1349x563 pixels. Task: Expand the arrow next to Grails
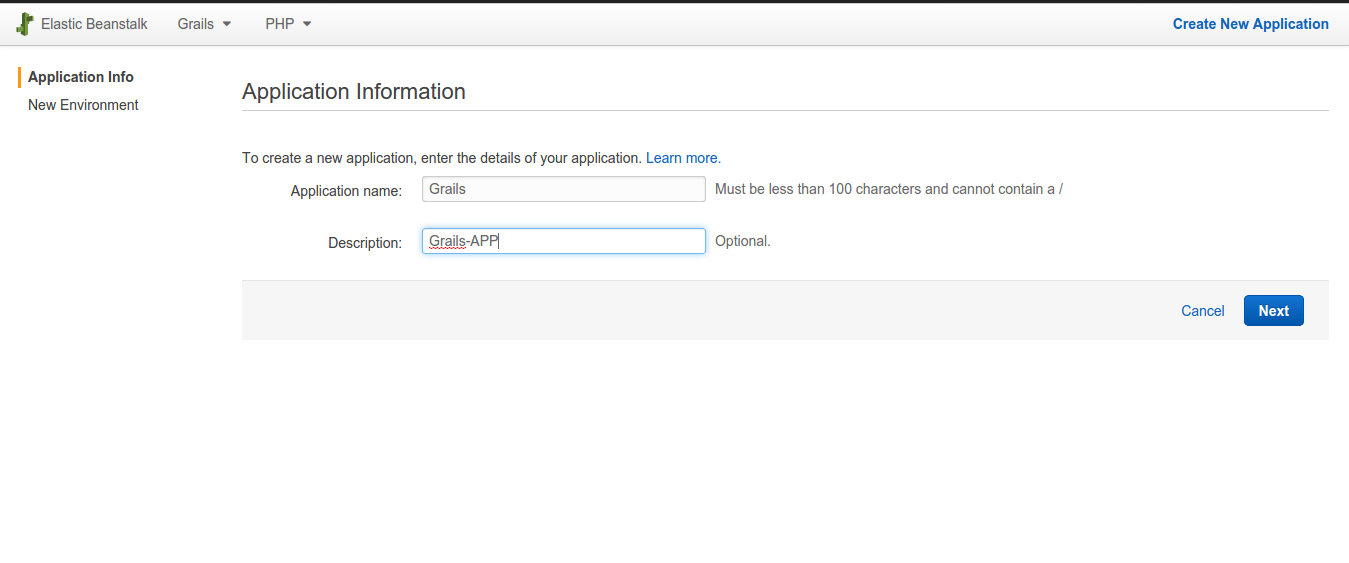coord(227,24)
